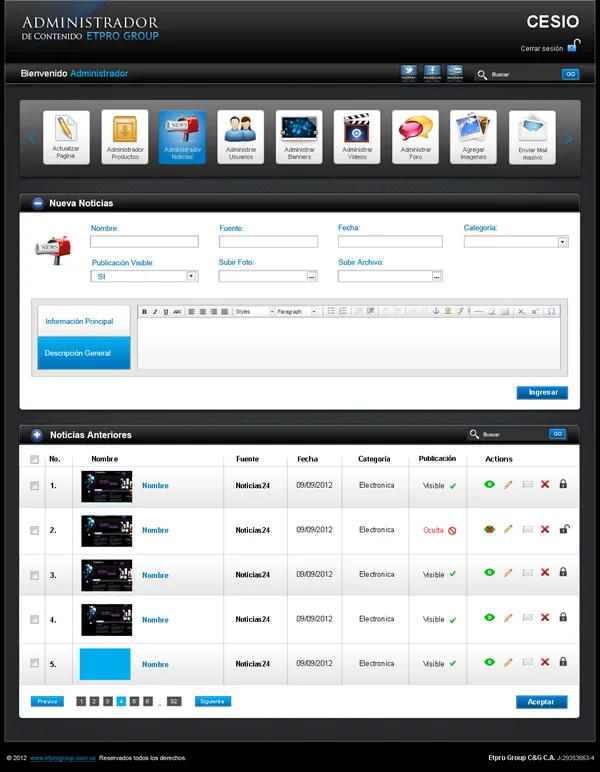The height and width of the screenshot is (772, 600).
Task: Click the Bold button in editor toolbar
Action: [144, 312]
